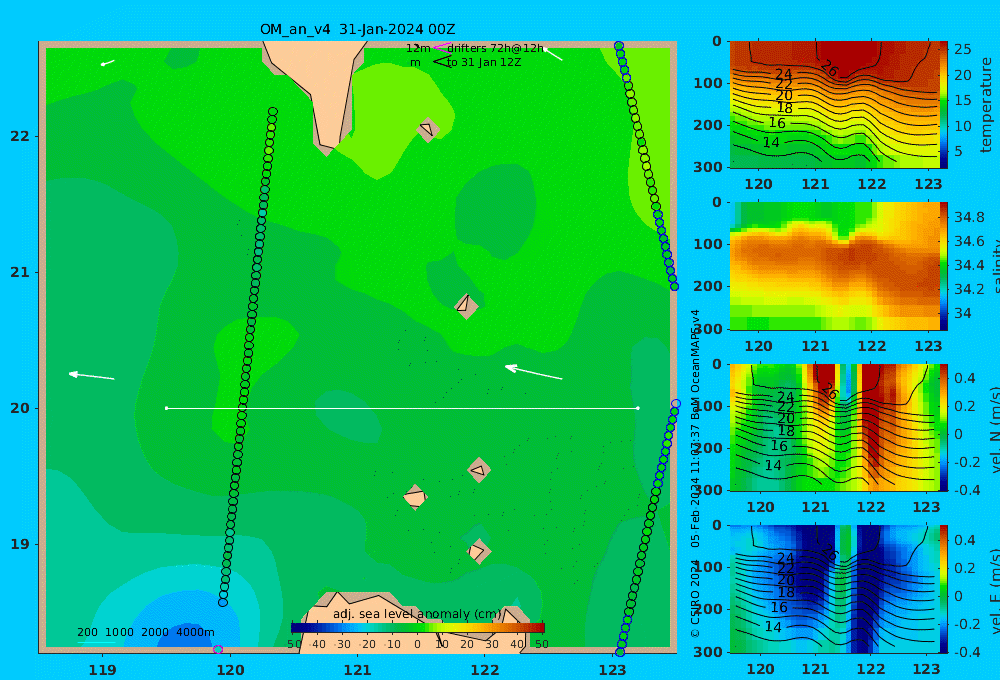Click the vertical "© CSIRO 2024" copyright text
The image size is (1000, 680).
[695, 598]
